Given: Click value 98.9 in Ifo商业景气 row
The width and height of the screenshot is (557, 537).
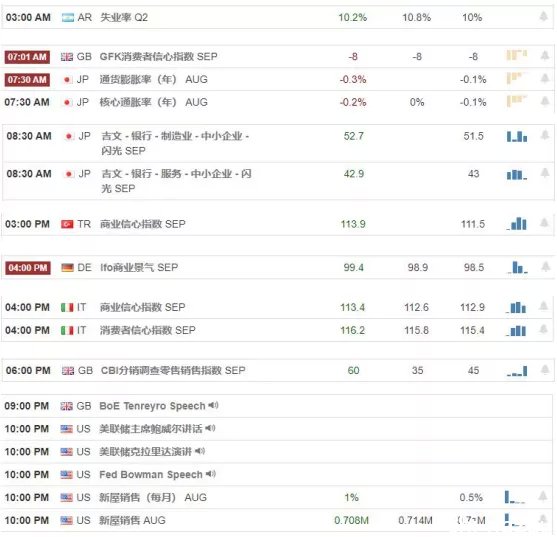Looking at the screenshot, I should click(x=418, y=267).
